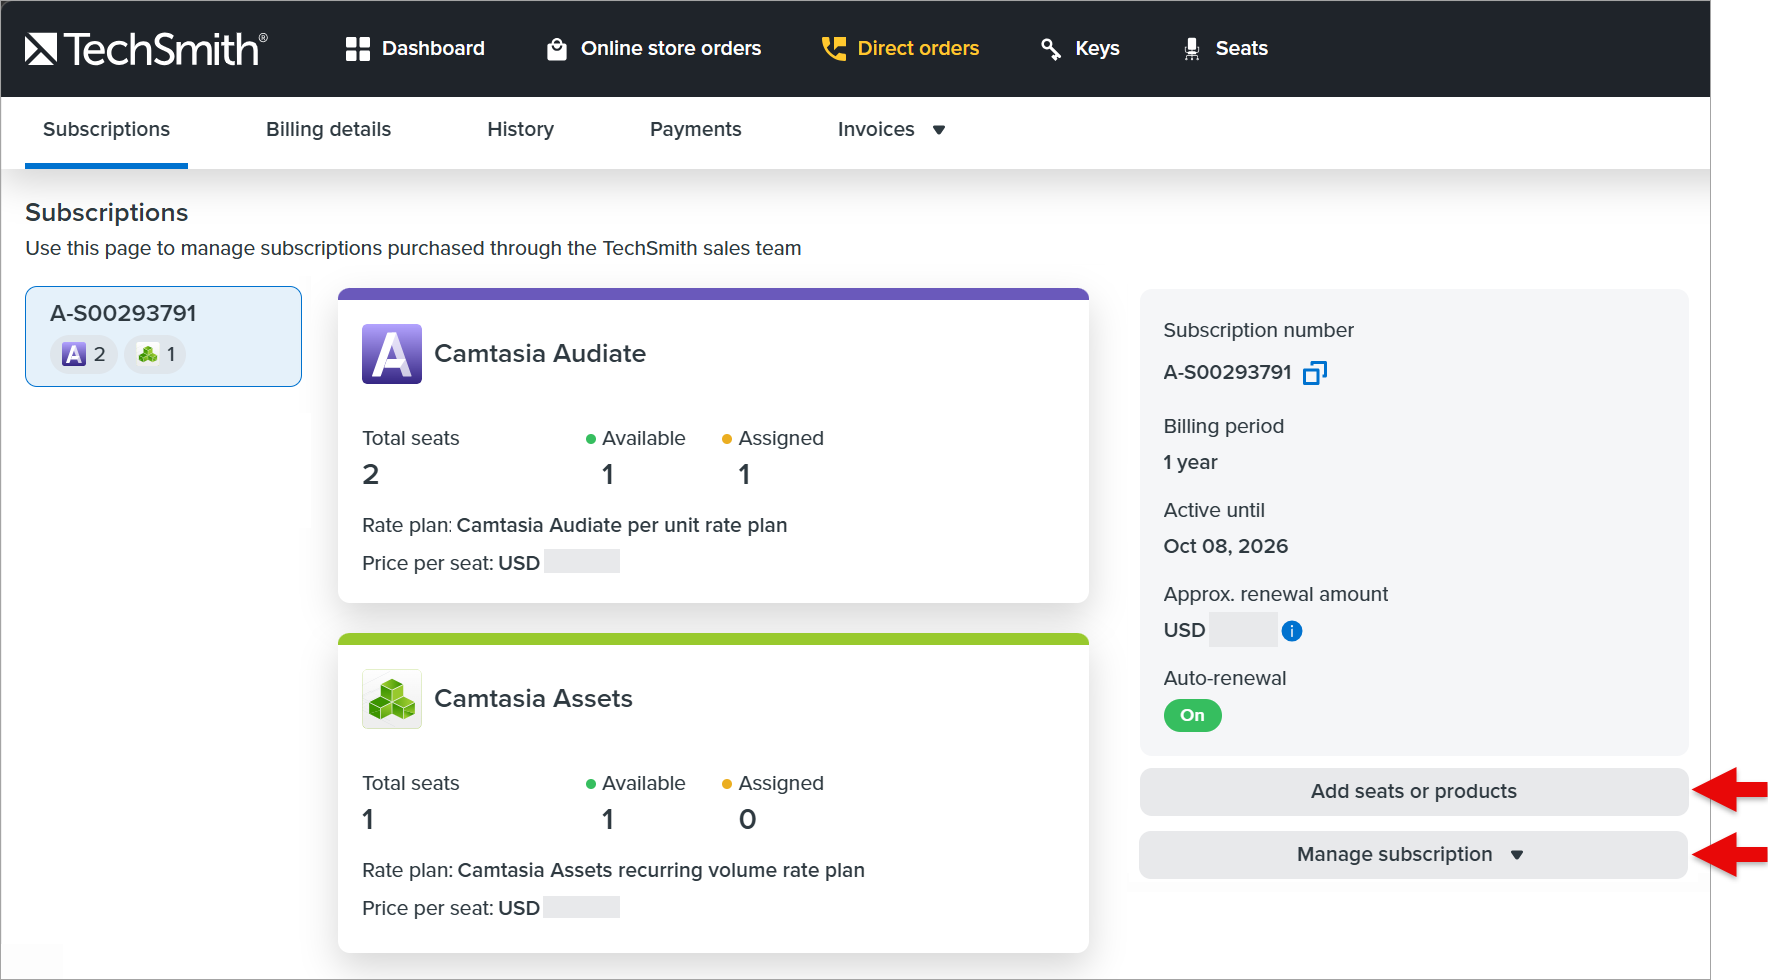Viewport: 1768px width, 980px height.
Task: Click Audiate per unit rate plan text
Action: tap(622, 526)
